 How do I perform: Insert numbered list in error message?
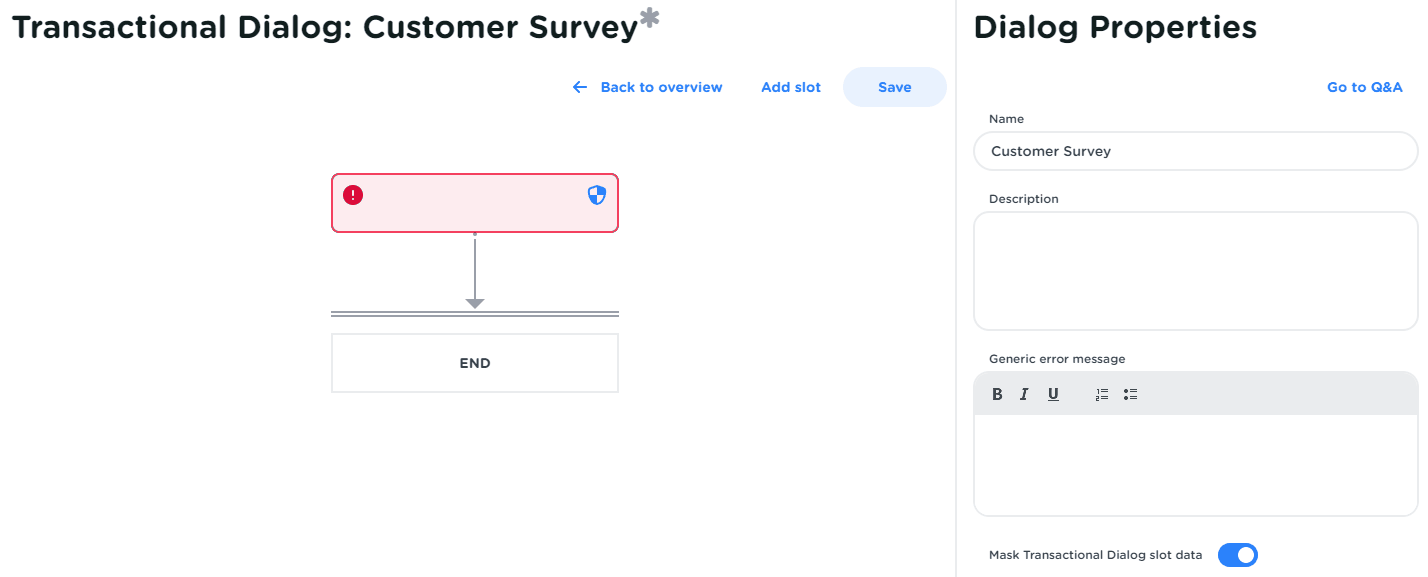1102,394
